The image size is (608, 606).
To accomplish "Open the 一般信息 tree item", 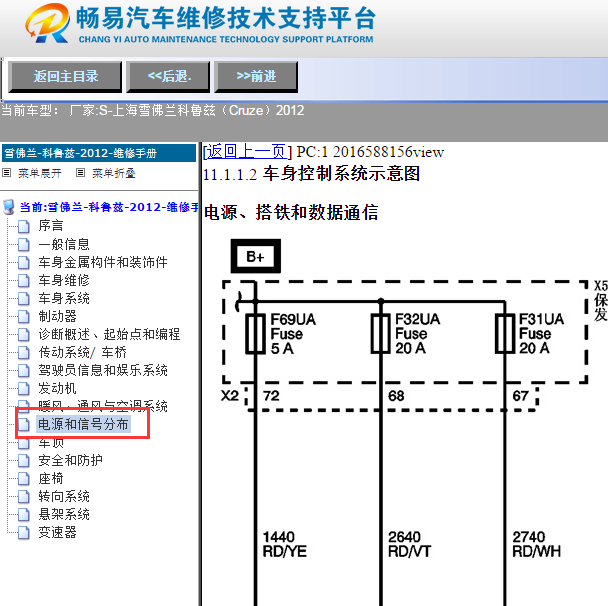I will tap(64, 244).
